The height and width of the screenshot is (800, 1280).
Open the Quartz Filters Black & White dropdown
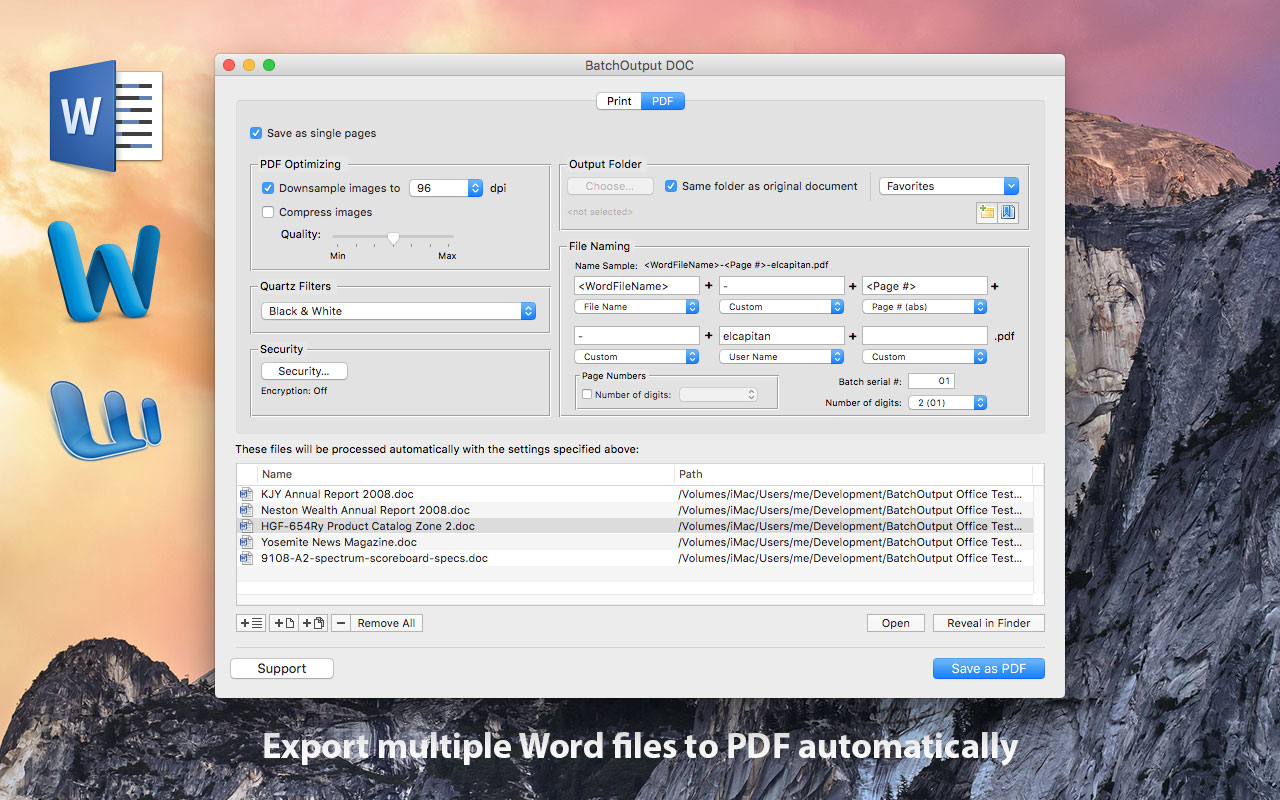tap(401, 311)
